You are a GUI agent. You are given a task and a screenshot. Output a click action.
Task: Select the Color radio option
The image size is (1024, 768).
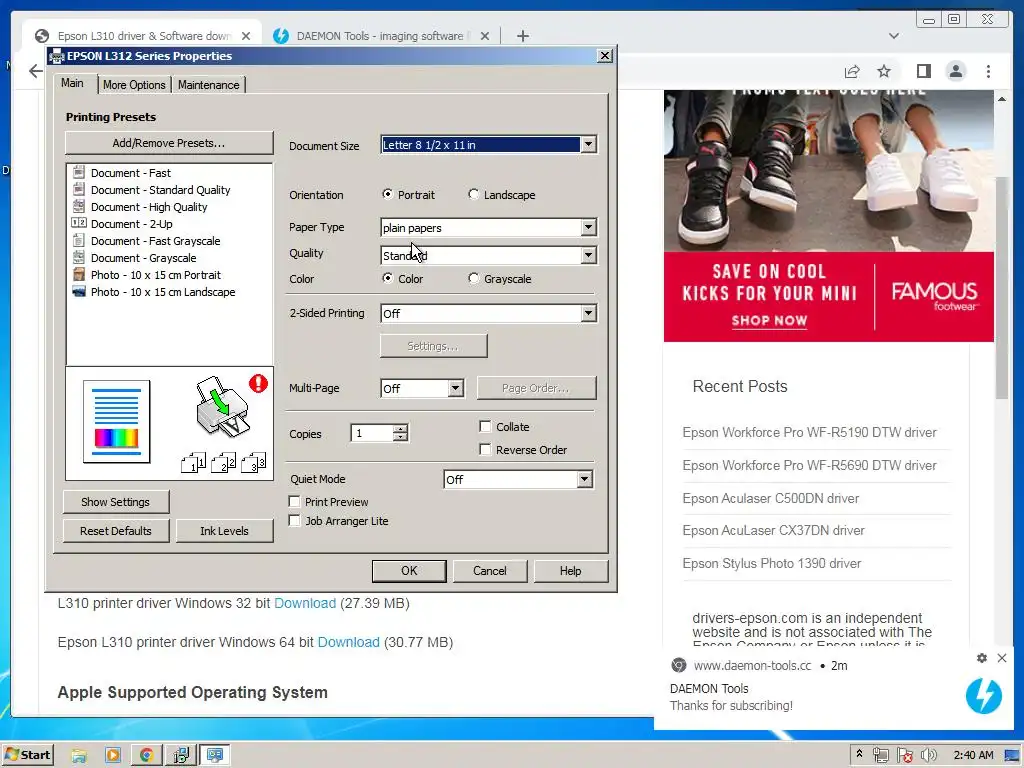(388, 278)
